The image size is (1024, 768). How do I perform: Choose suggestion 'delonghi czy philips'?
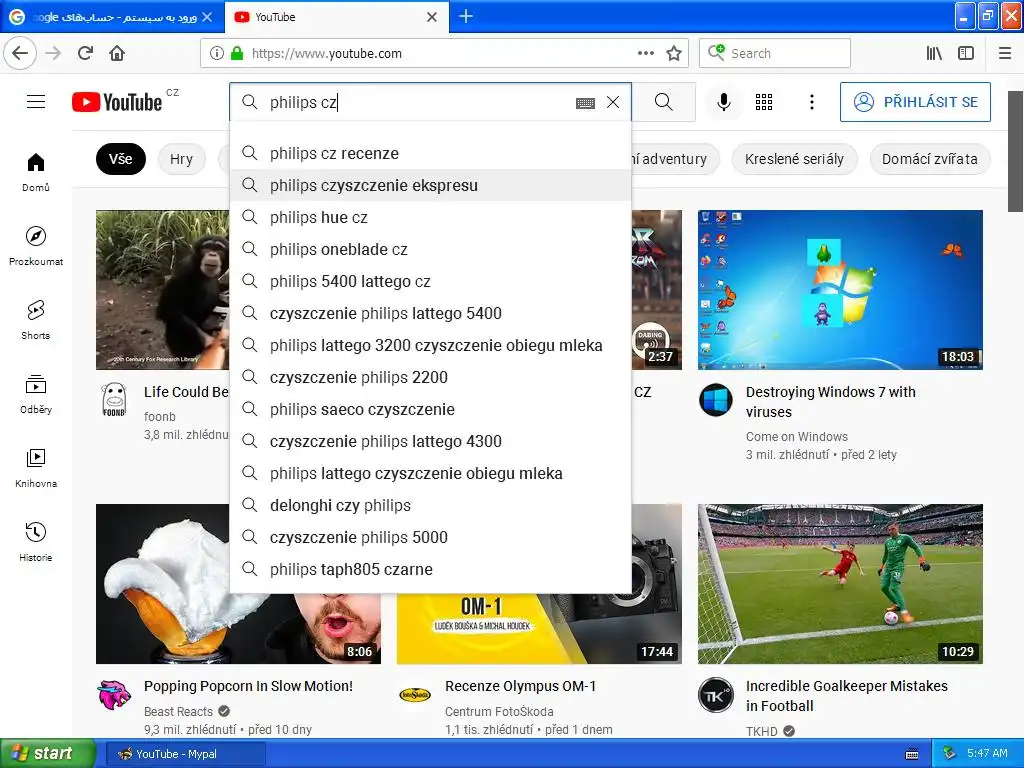point(431,505)
